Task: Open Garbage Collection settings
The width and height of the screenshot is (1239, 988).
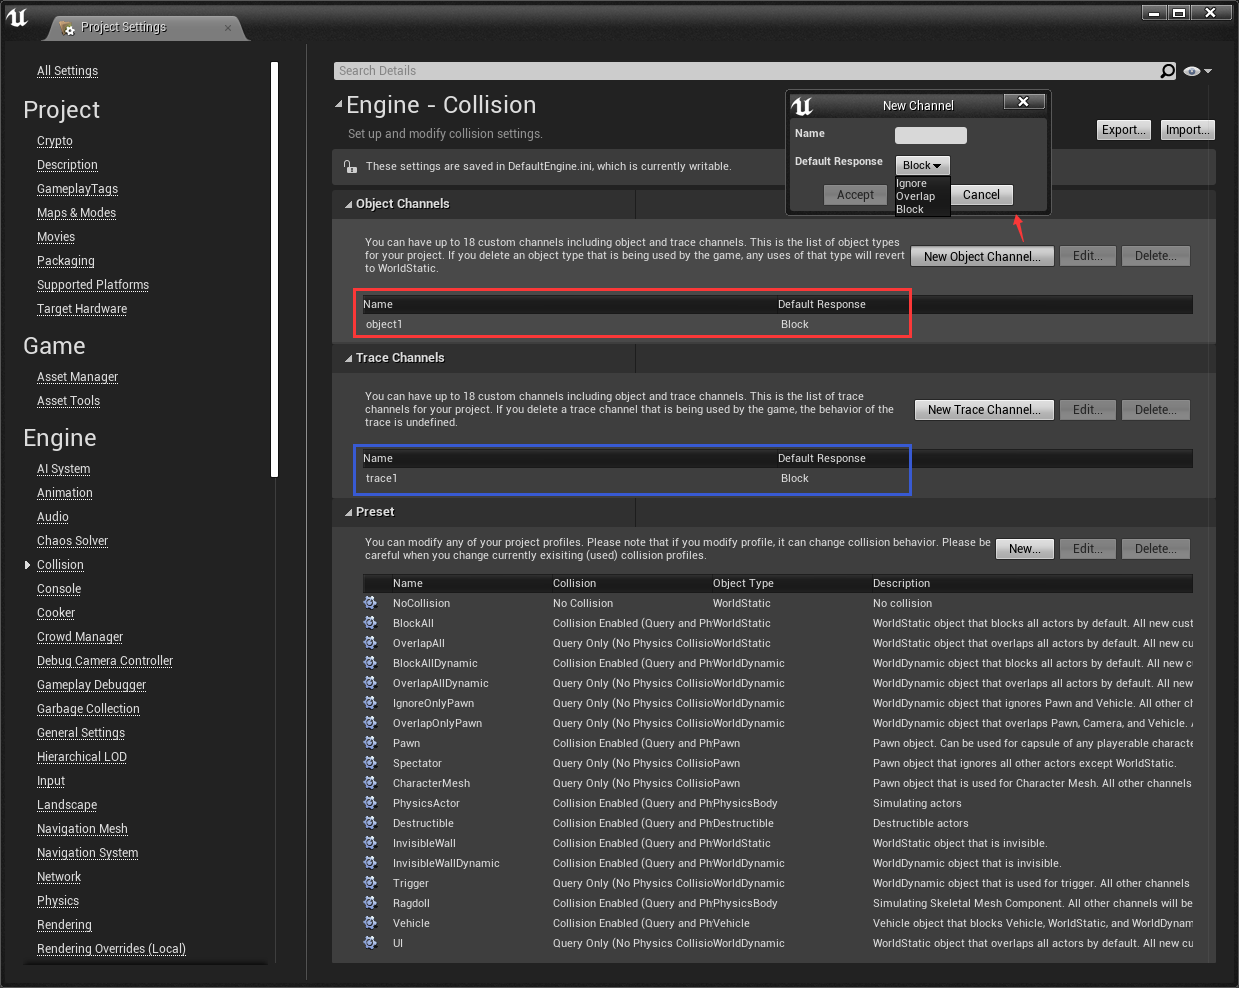Action: tap(88, 709)
